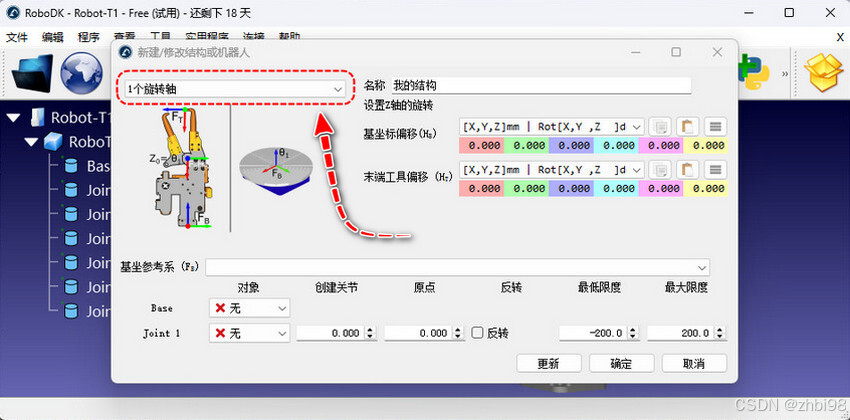Click the magenta rotation value in the 基坐标偏移 row
The height and width of the screenshot is (420, 850).
[661, 145]
